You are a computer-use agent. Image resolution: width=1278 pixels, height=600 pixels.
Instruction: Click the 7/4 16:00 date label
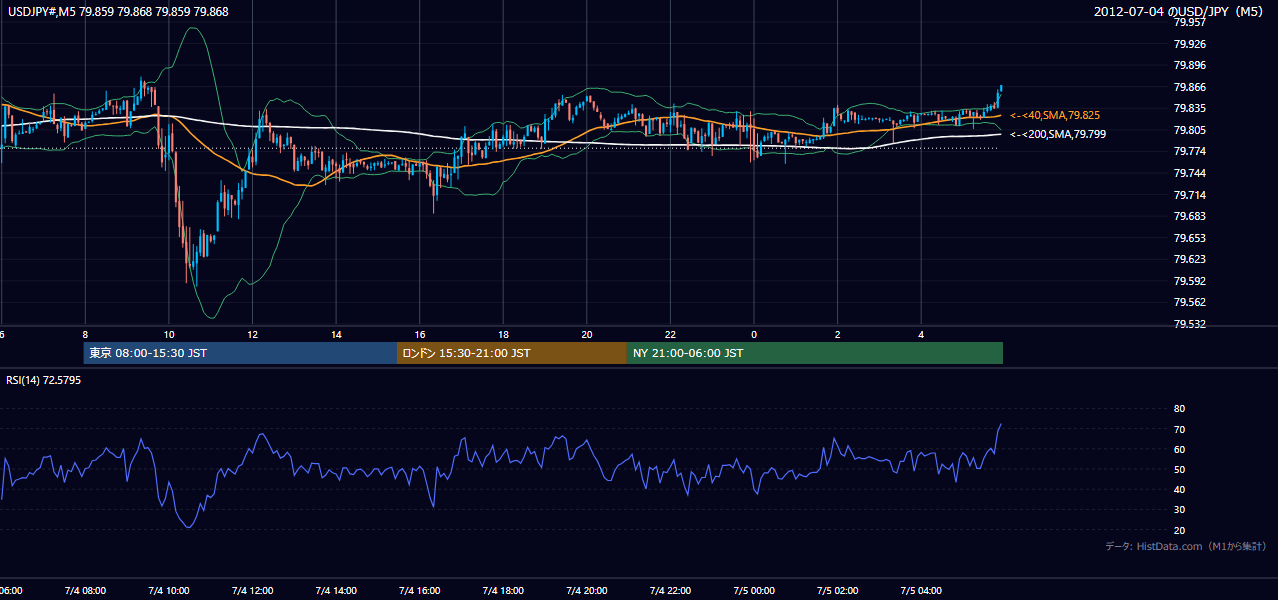420,591
